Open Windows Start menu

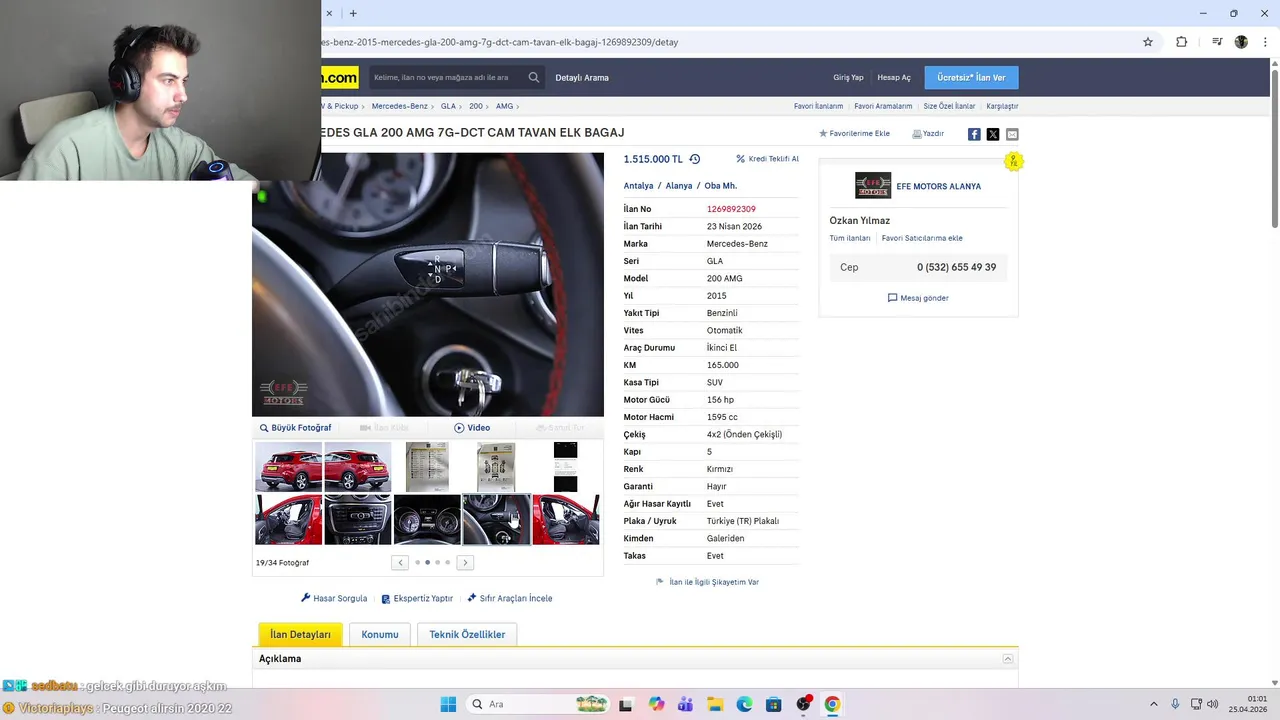tap(448, 704)
